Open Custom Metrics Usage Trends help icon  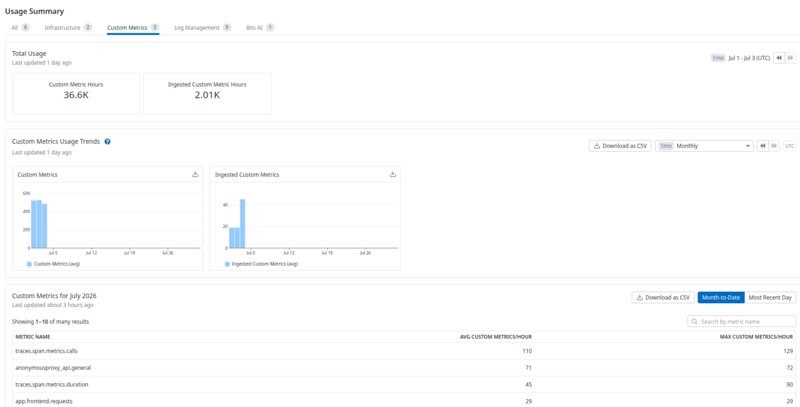point(107,142)
